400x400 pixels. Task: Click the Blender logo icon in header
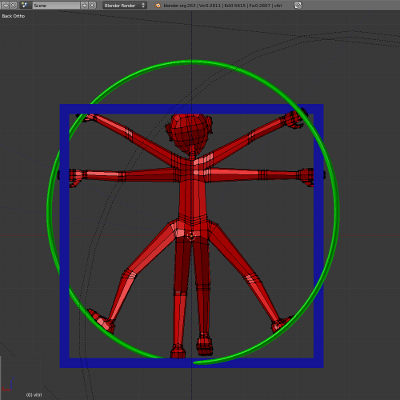pos(158,5)
